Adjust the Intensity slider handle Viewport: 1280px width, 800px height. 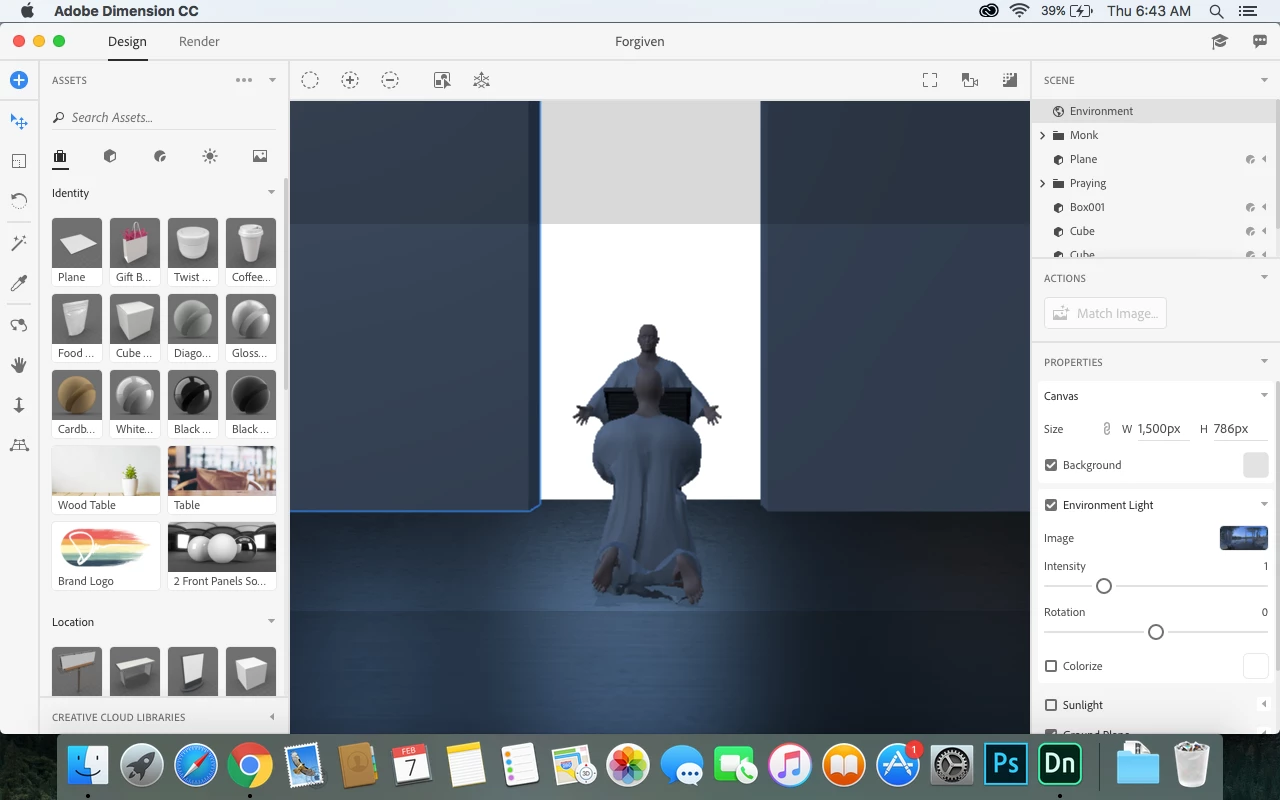1104,586
